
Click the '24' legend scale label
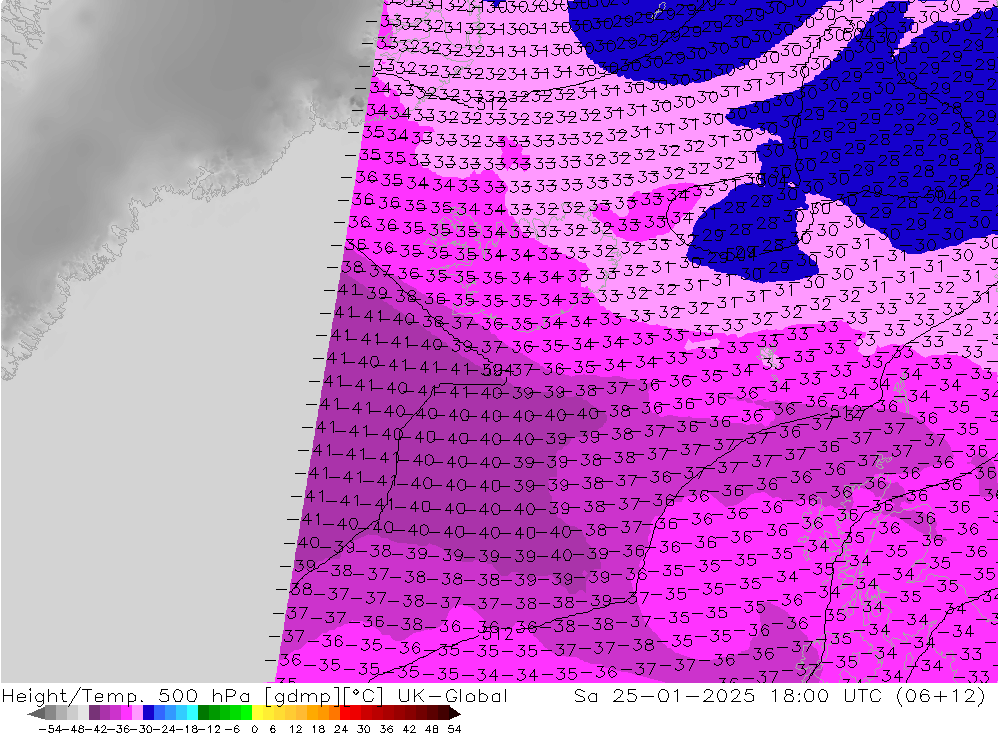(x=341, y=729)
